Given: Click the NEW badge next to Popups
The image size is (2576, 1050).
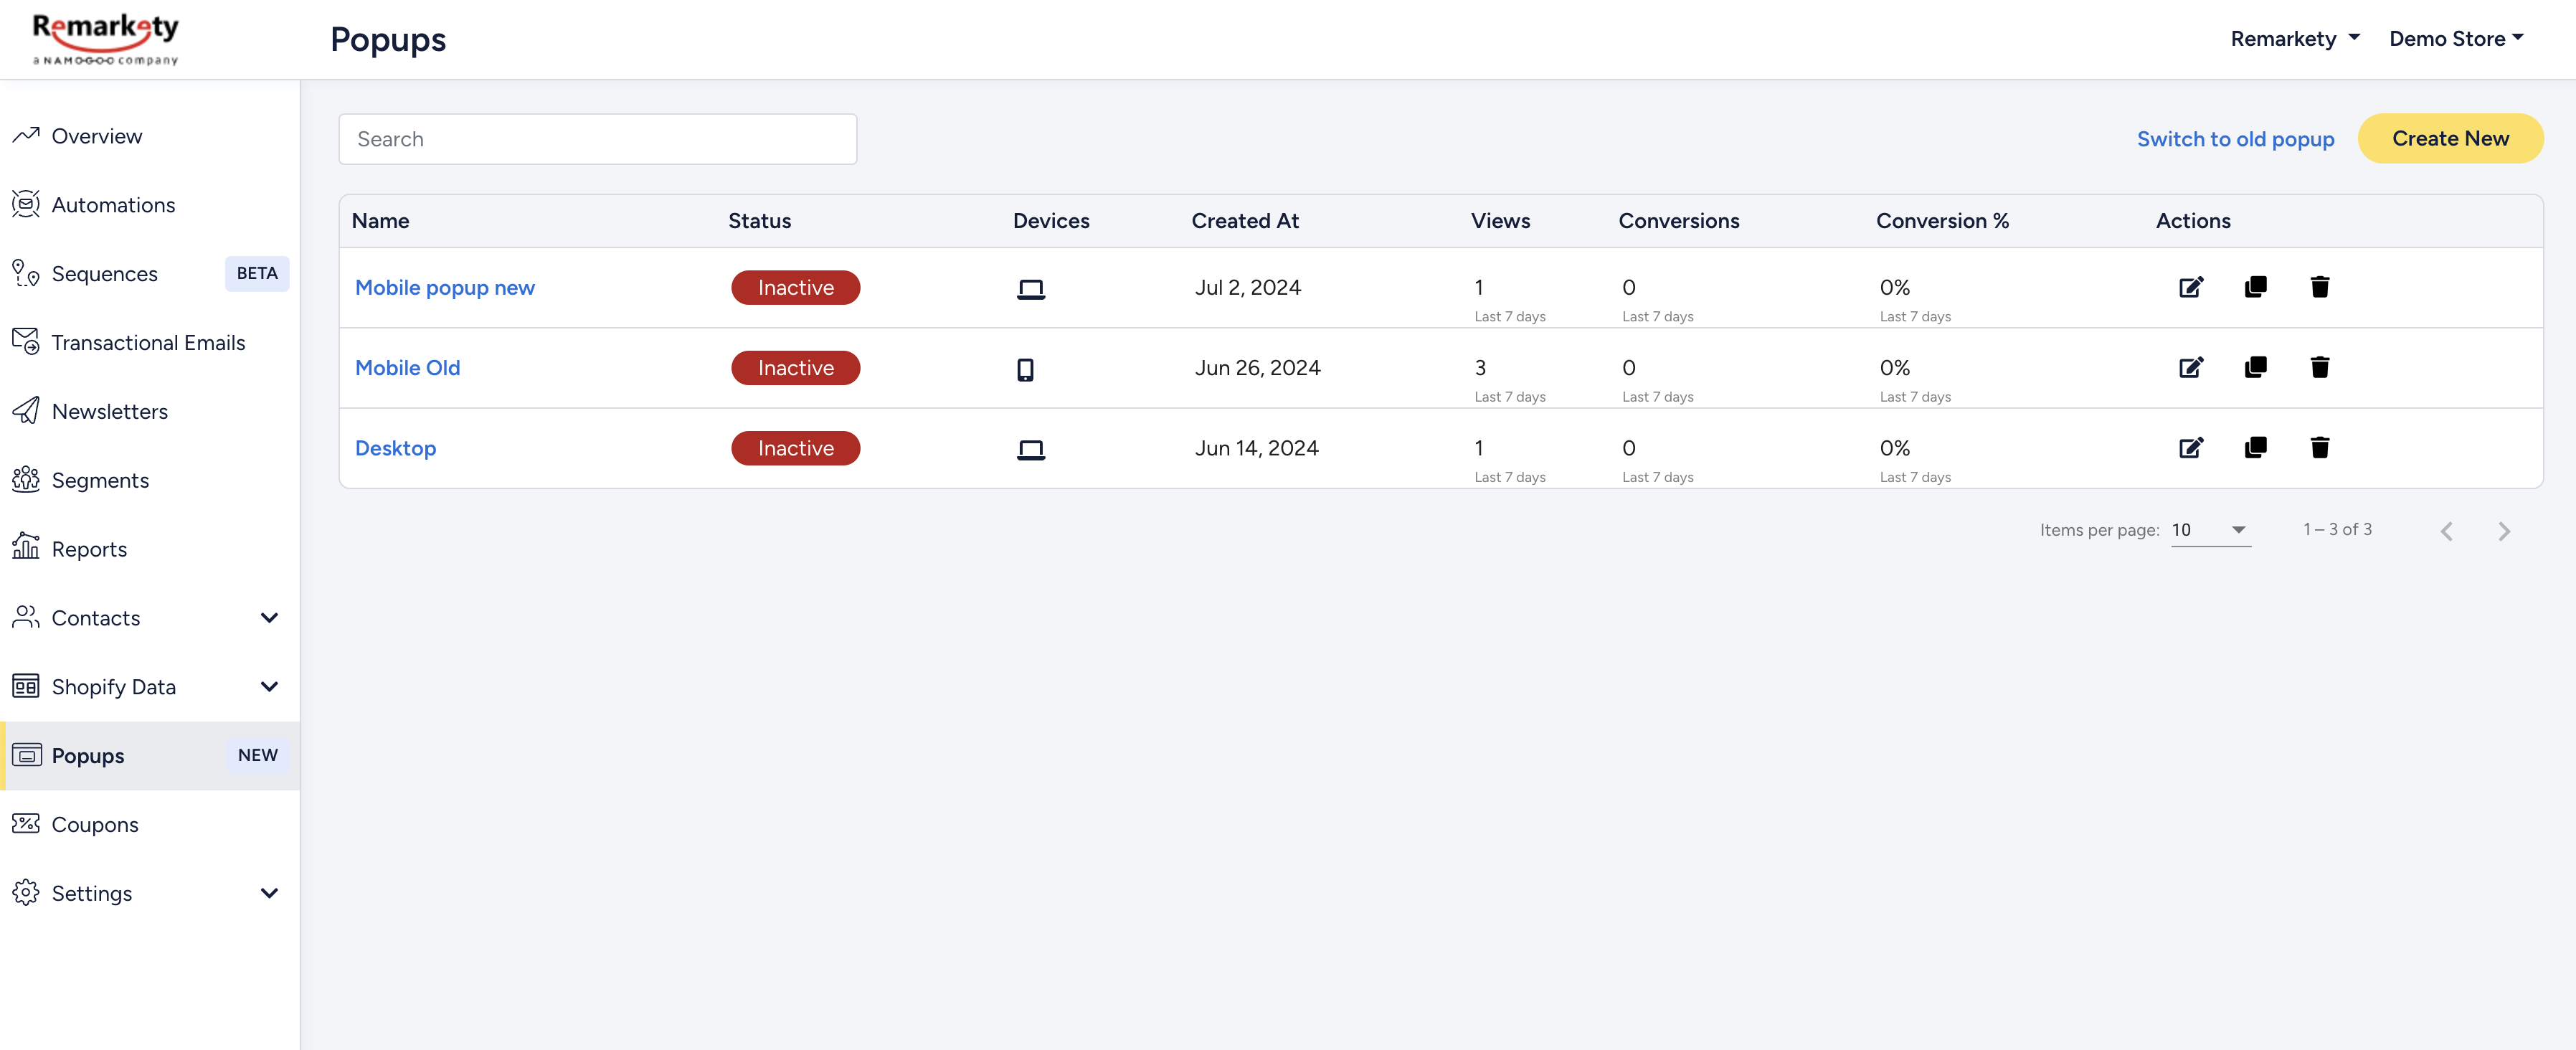Looking at the screenshot, I should pyautogui.click(x=258, y=755).
